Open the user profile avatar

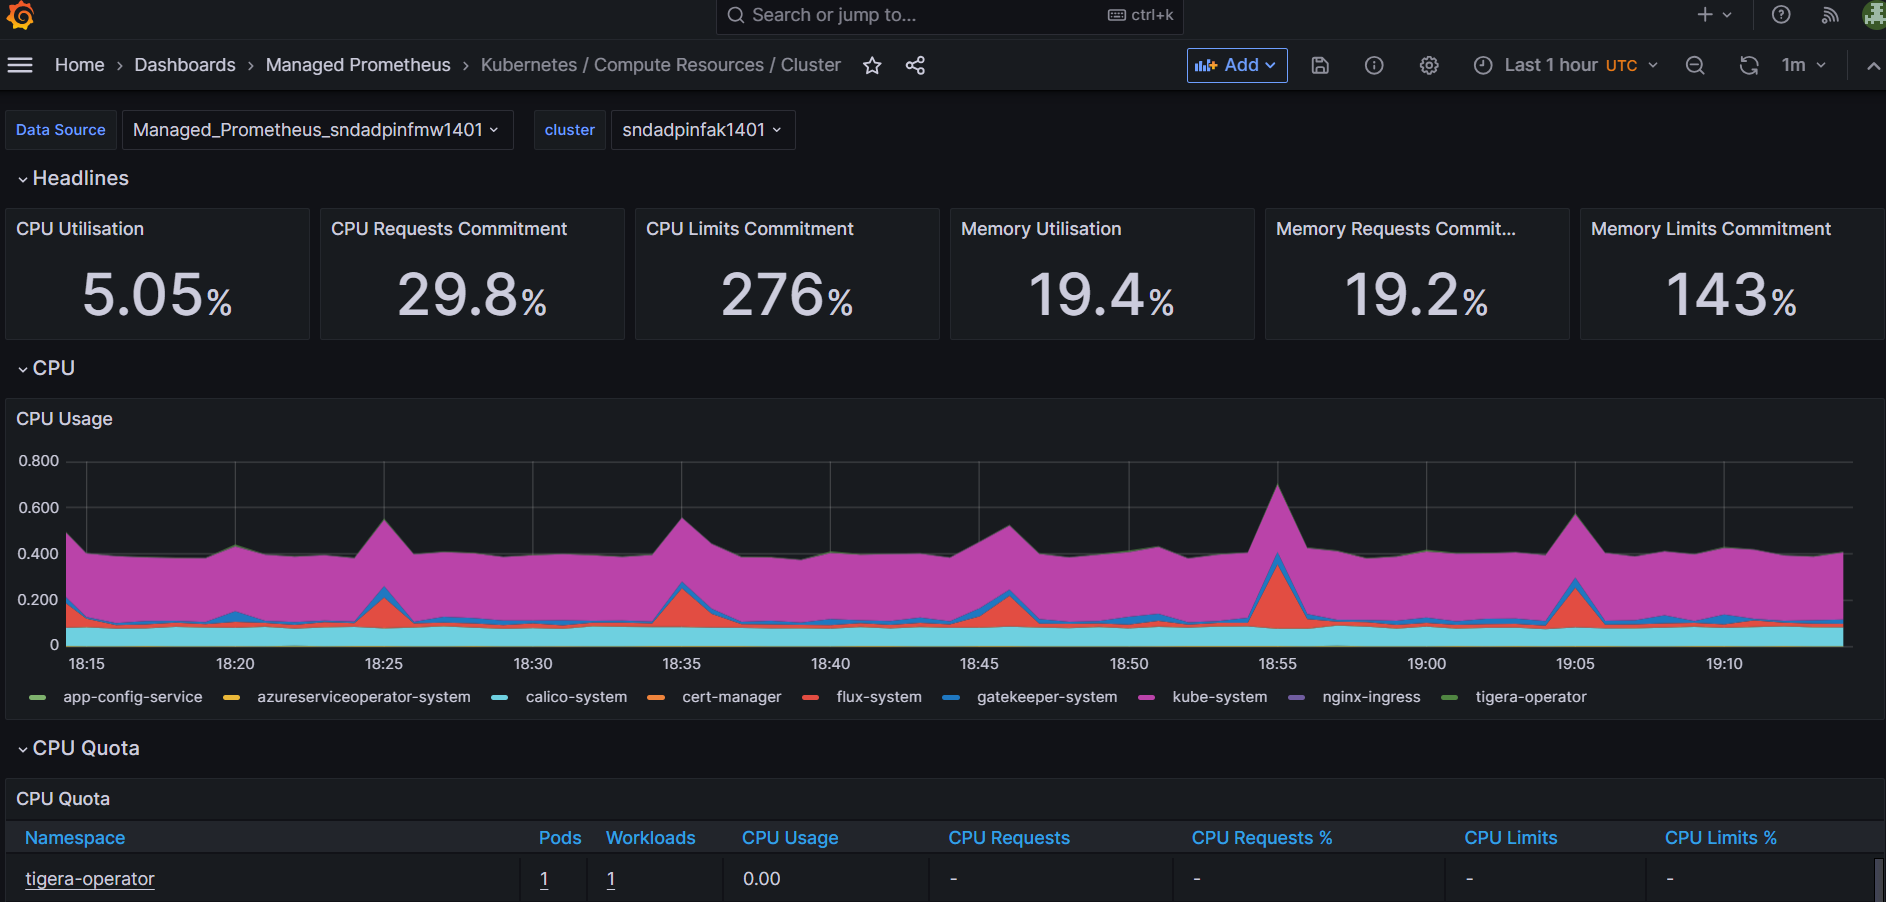coord(1874,14)
